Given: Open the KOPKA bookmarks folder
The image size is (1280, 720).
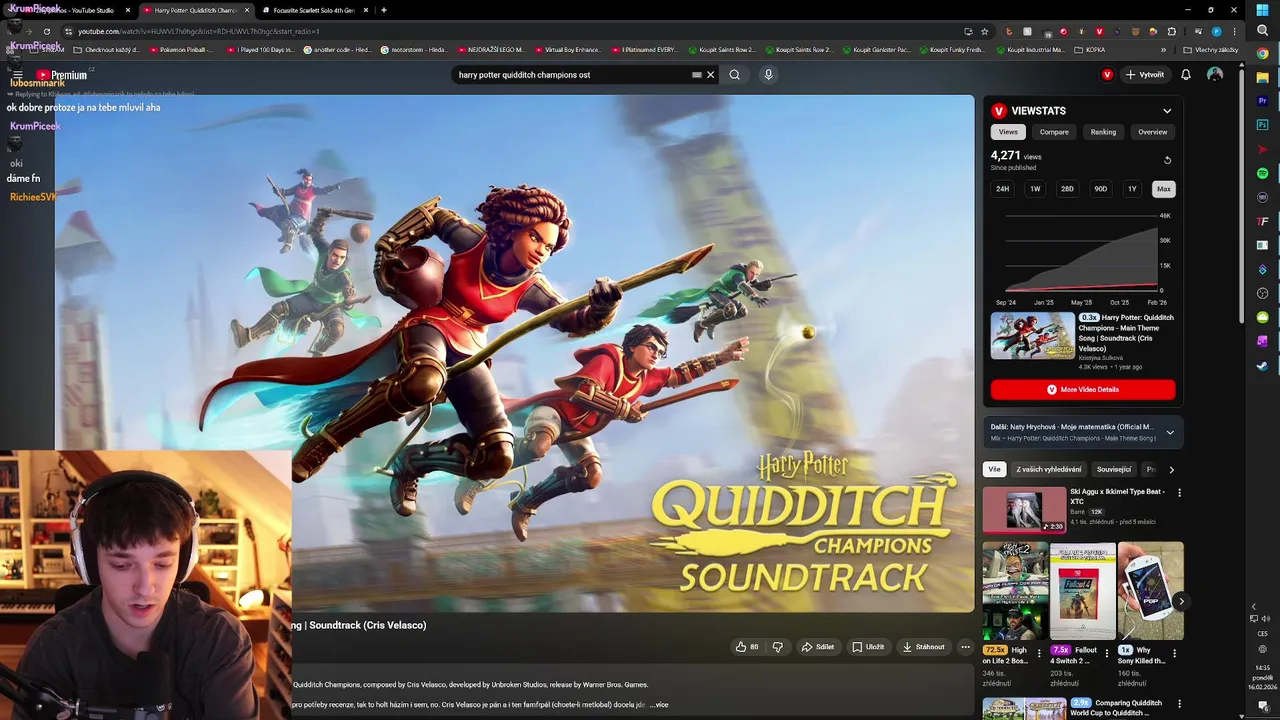Looking at the screenshot, I should 1091,50.
